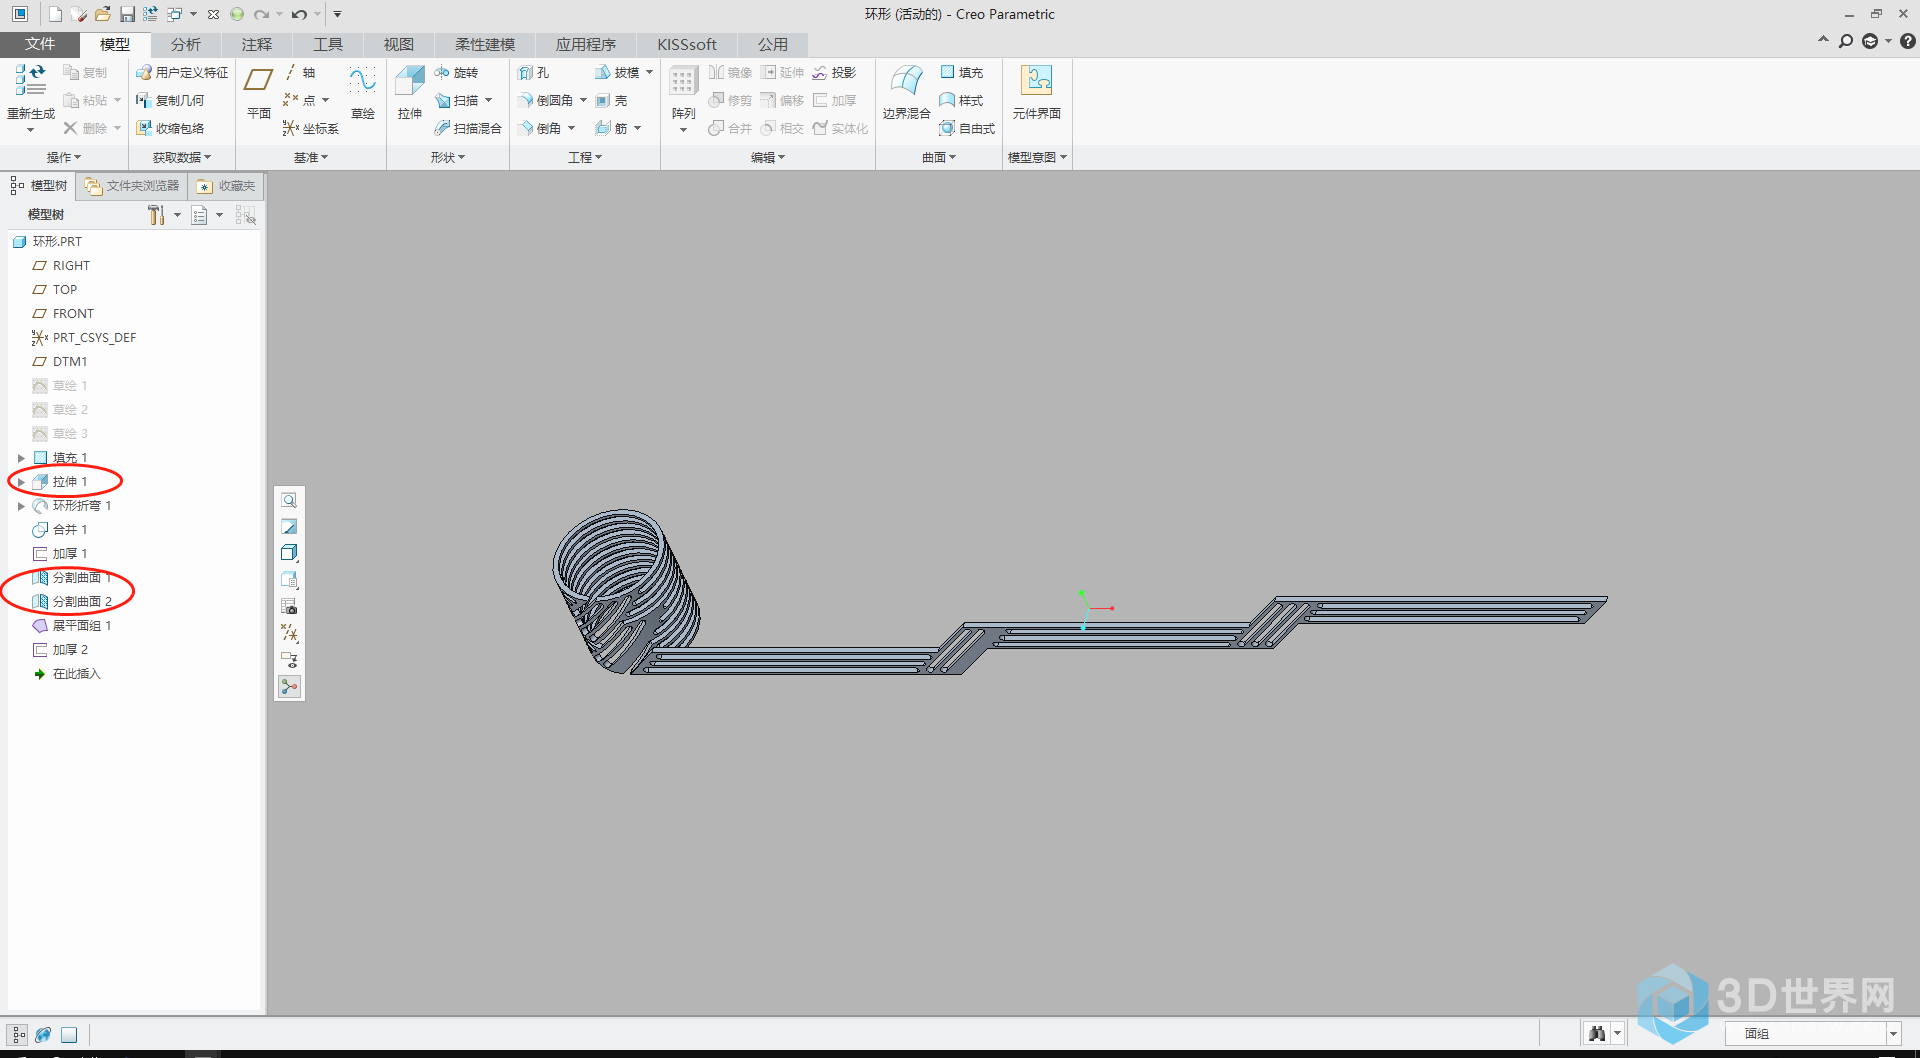Click the Style (样式) surface tool
Screen dimensions: 1920x1058
962,101
